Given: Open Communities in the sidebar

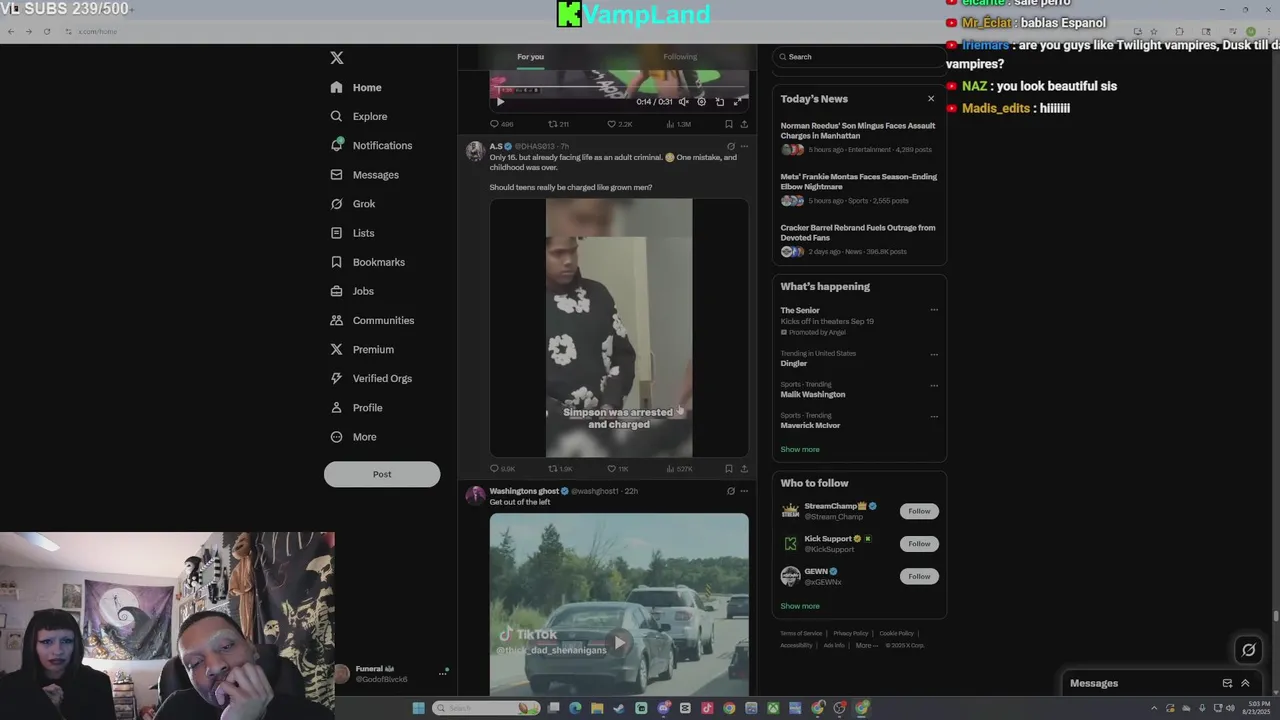Looking at the screenshot, I should [372, 320].
